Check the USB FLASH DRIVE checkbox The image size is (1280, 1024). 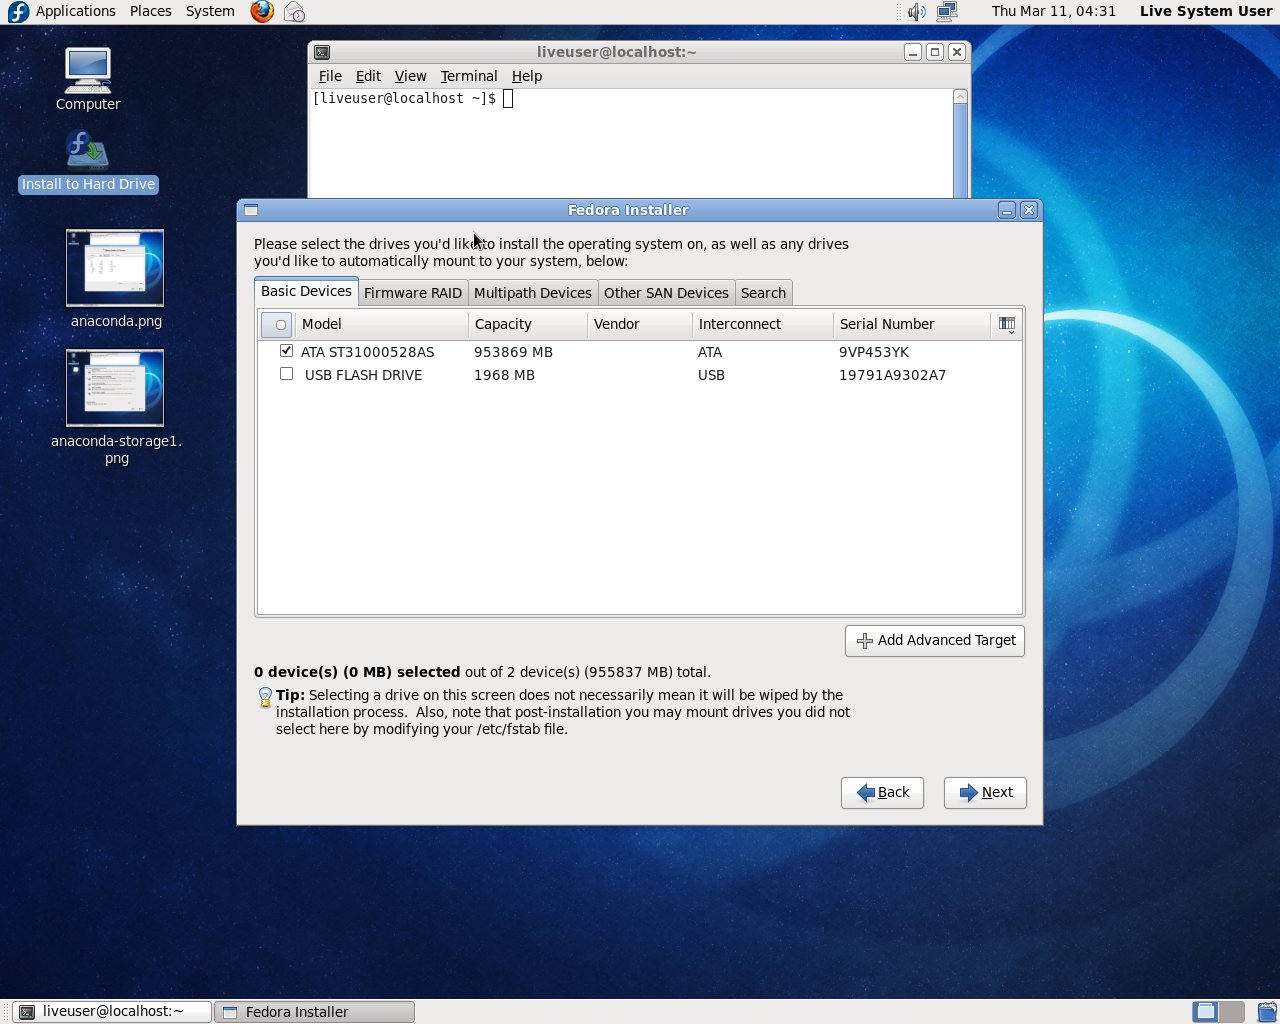tap(287, 374)
